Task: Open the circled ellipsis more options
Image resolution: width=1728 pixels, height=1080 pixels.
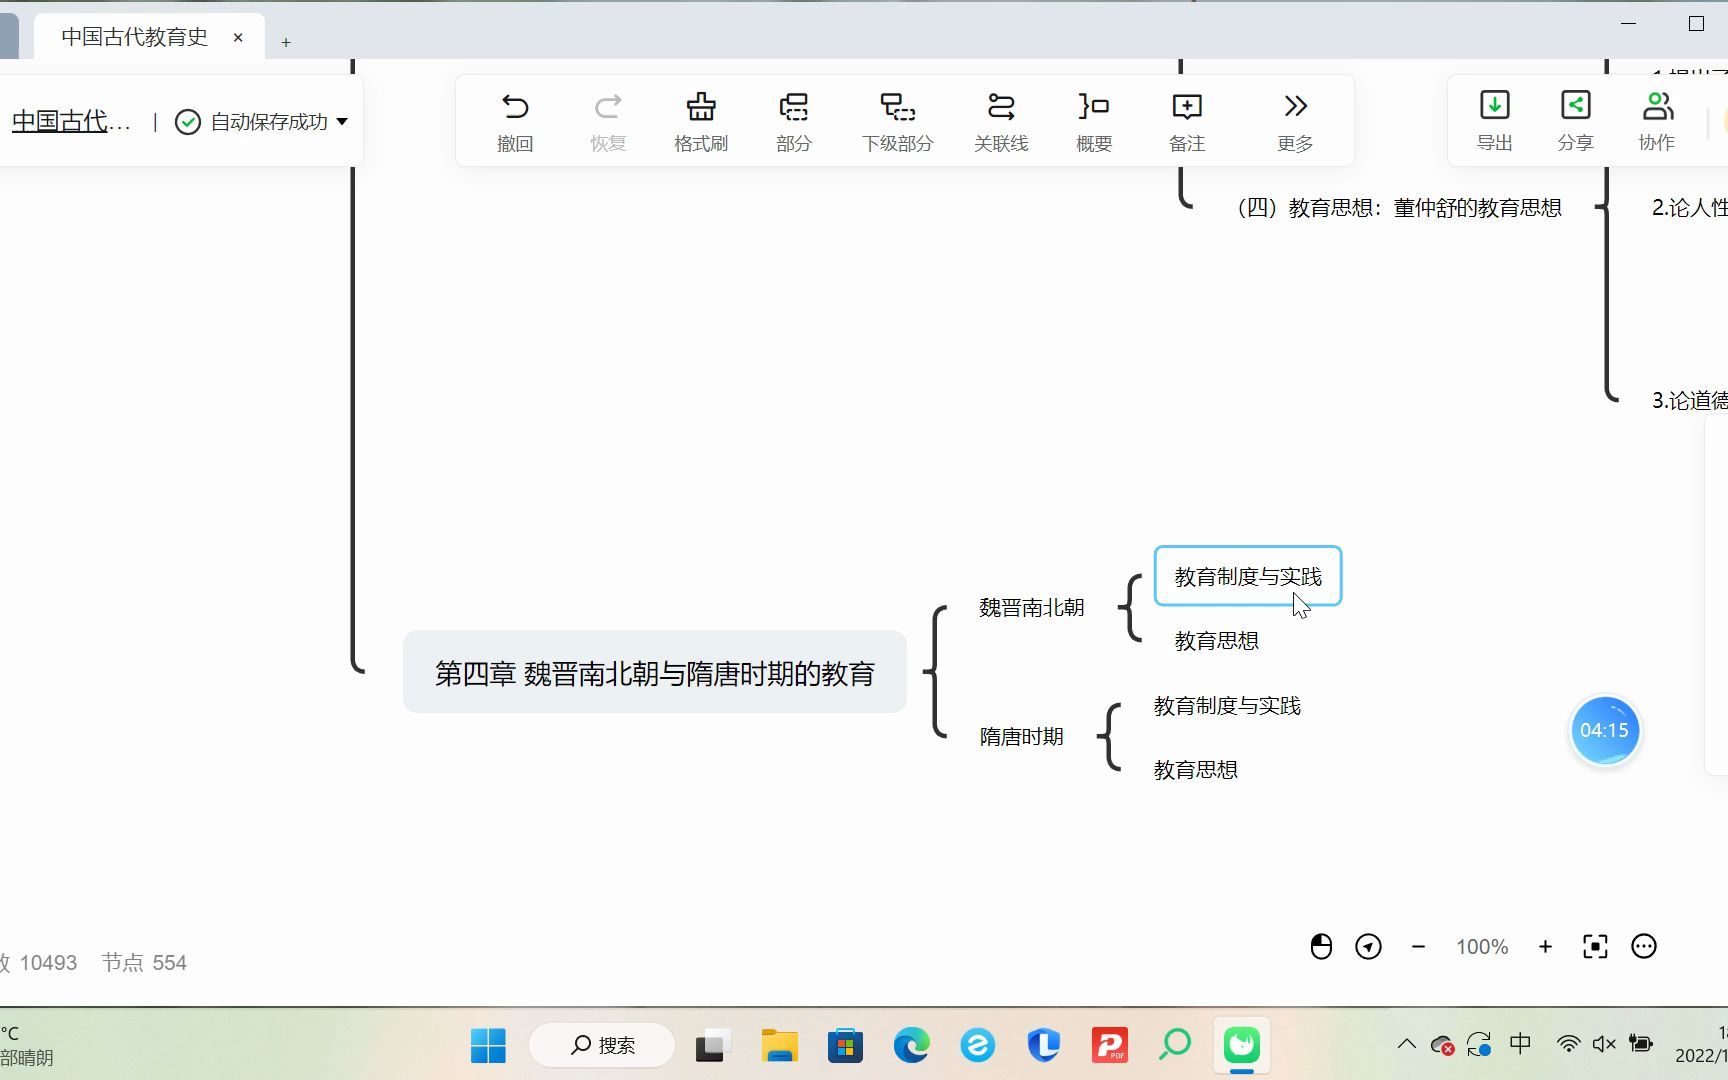Action: [x=1644, y=947]
